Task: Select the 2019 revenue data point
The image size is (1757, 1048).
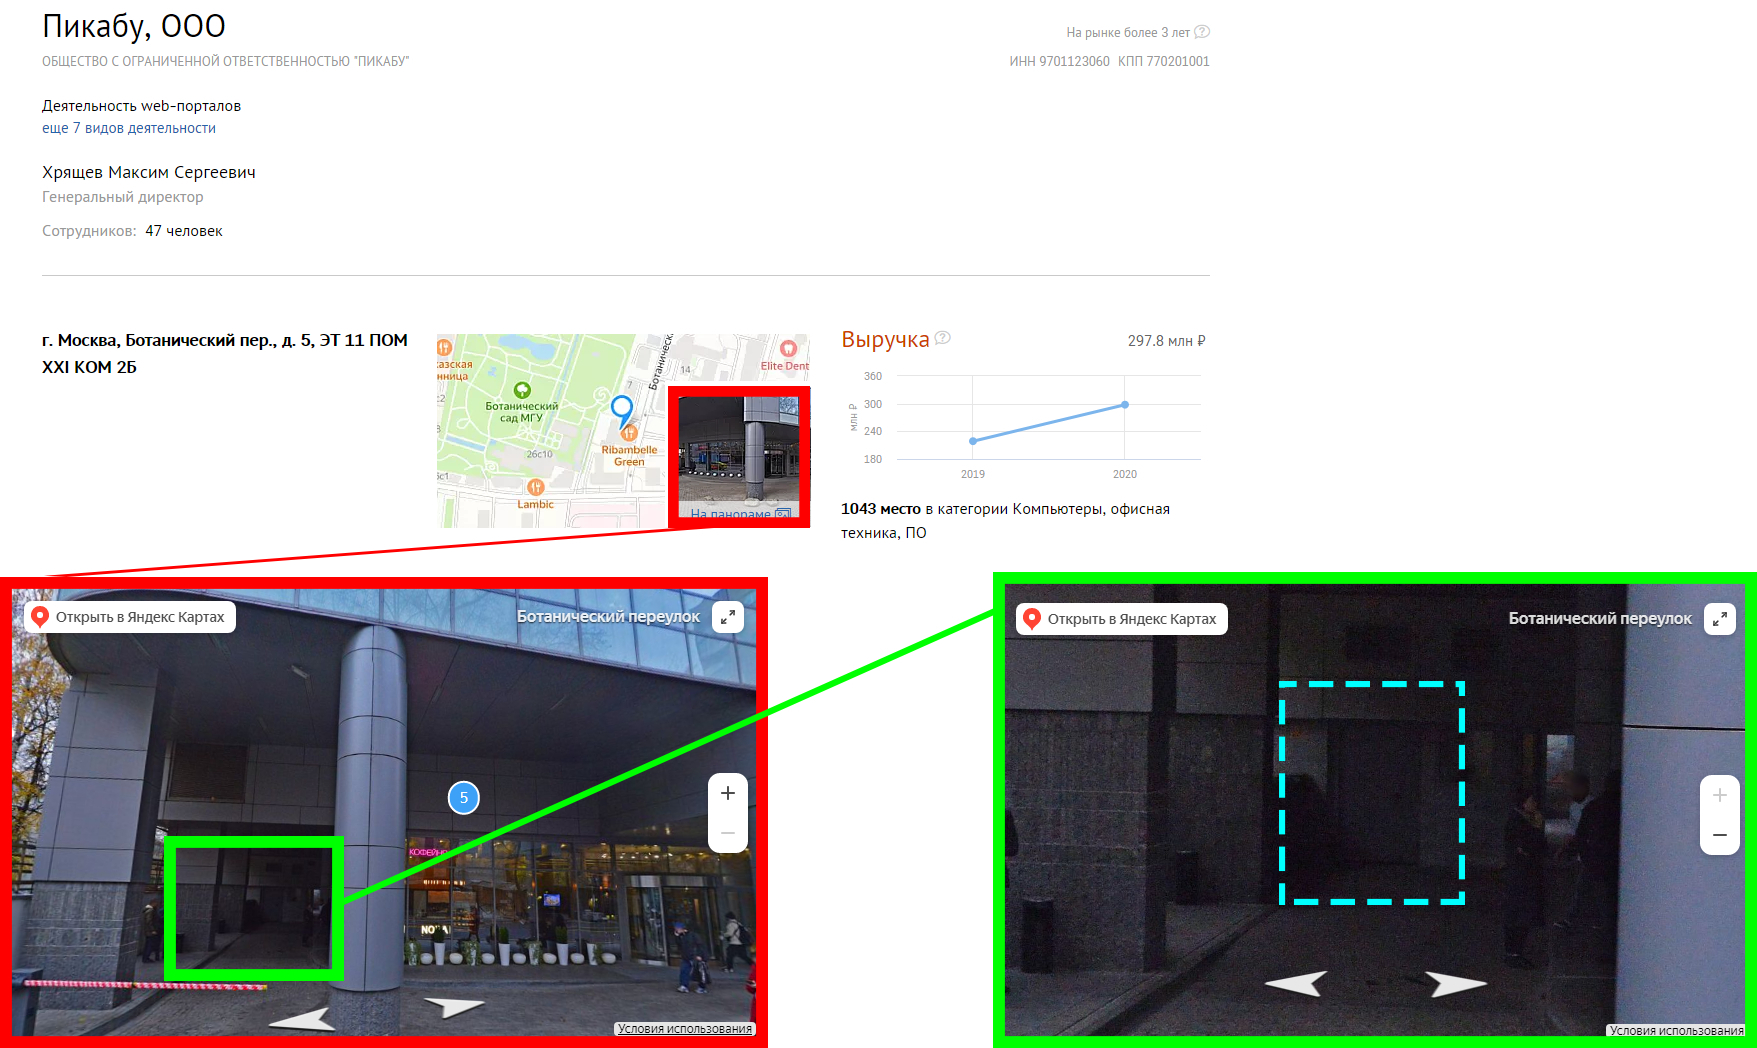Action: [x=973, y=441]
